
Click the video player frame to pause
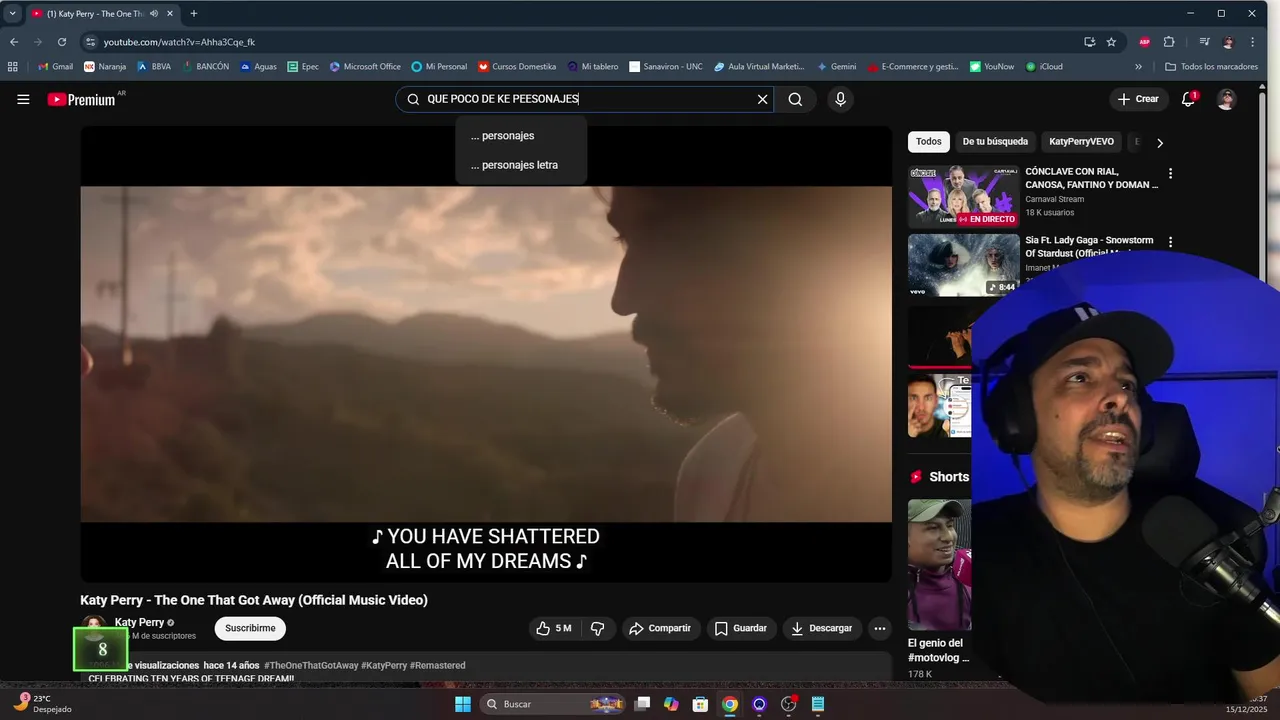(486, 354)
